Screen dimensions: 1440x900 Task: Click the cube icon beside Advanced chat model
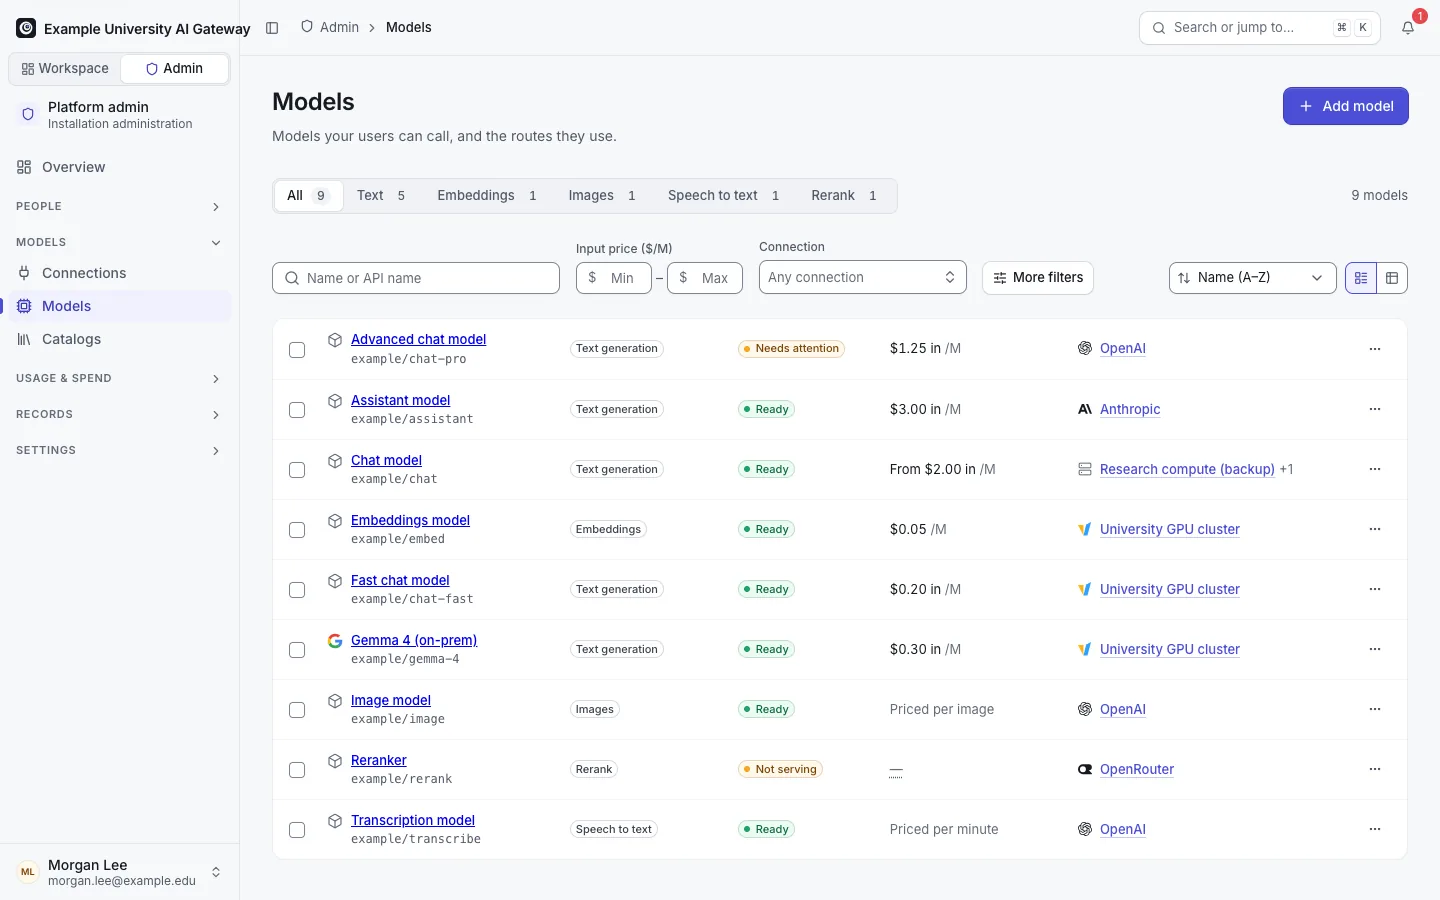[x=335, y=340]
